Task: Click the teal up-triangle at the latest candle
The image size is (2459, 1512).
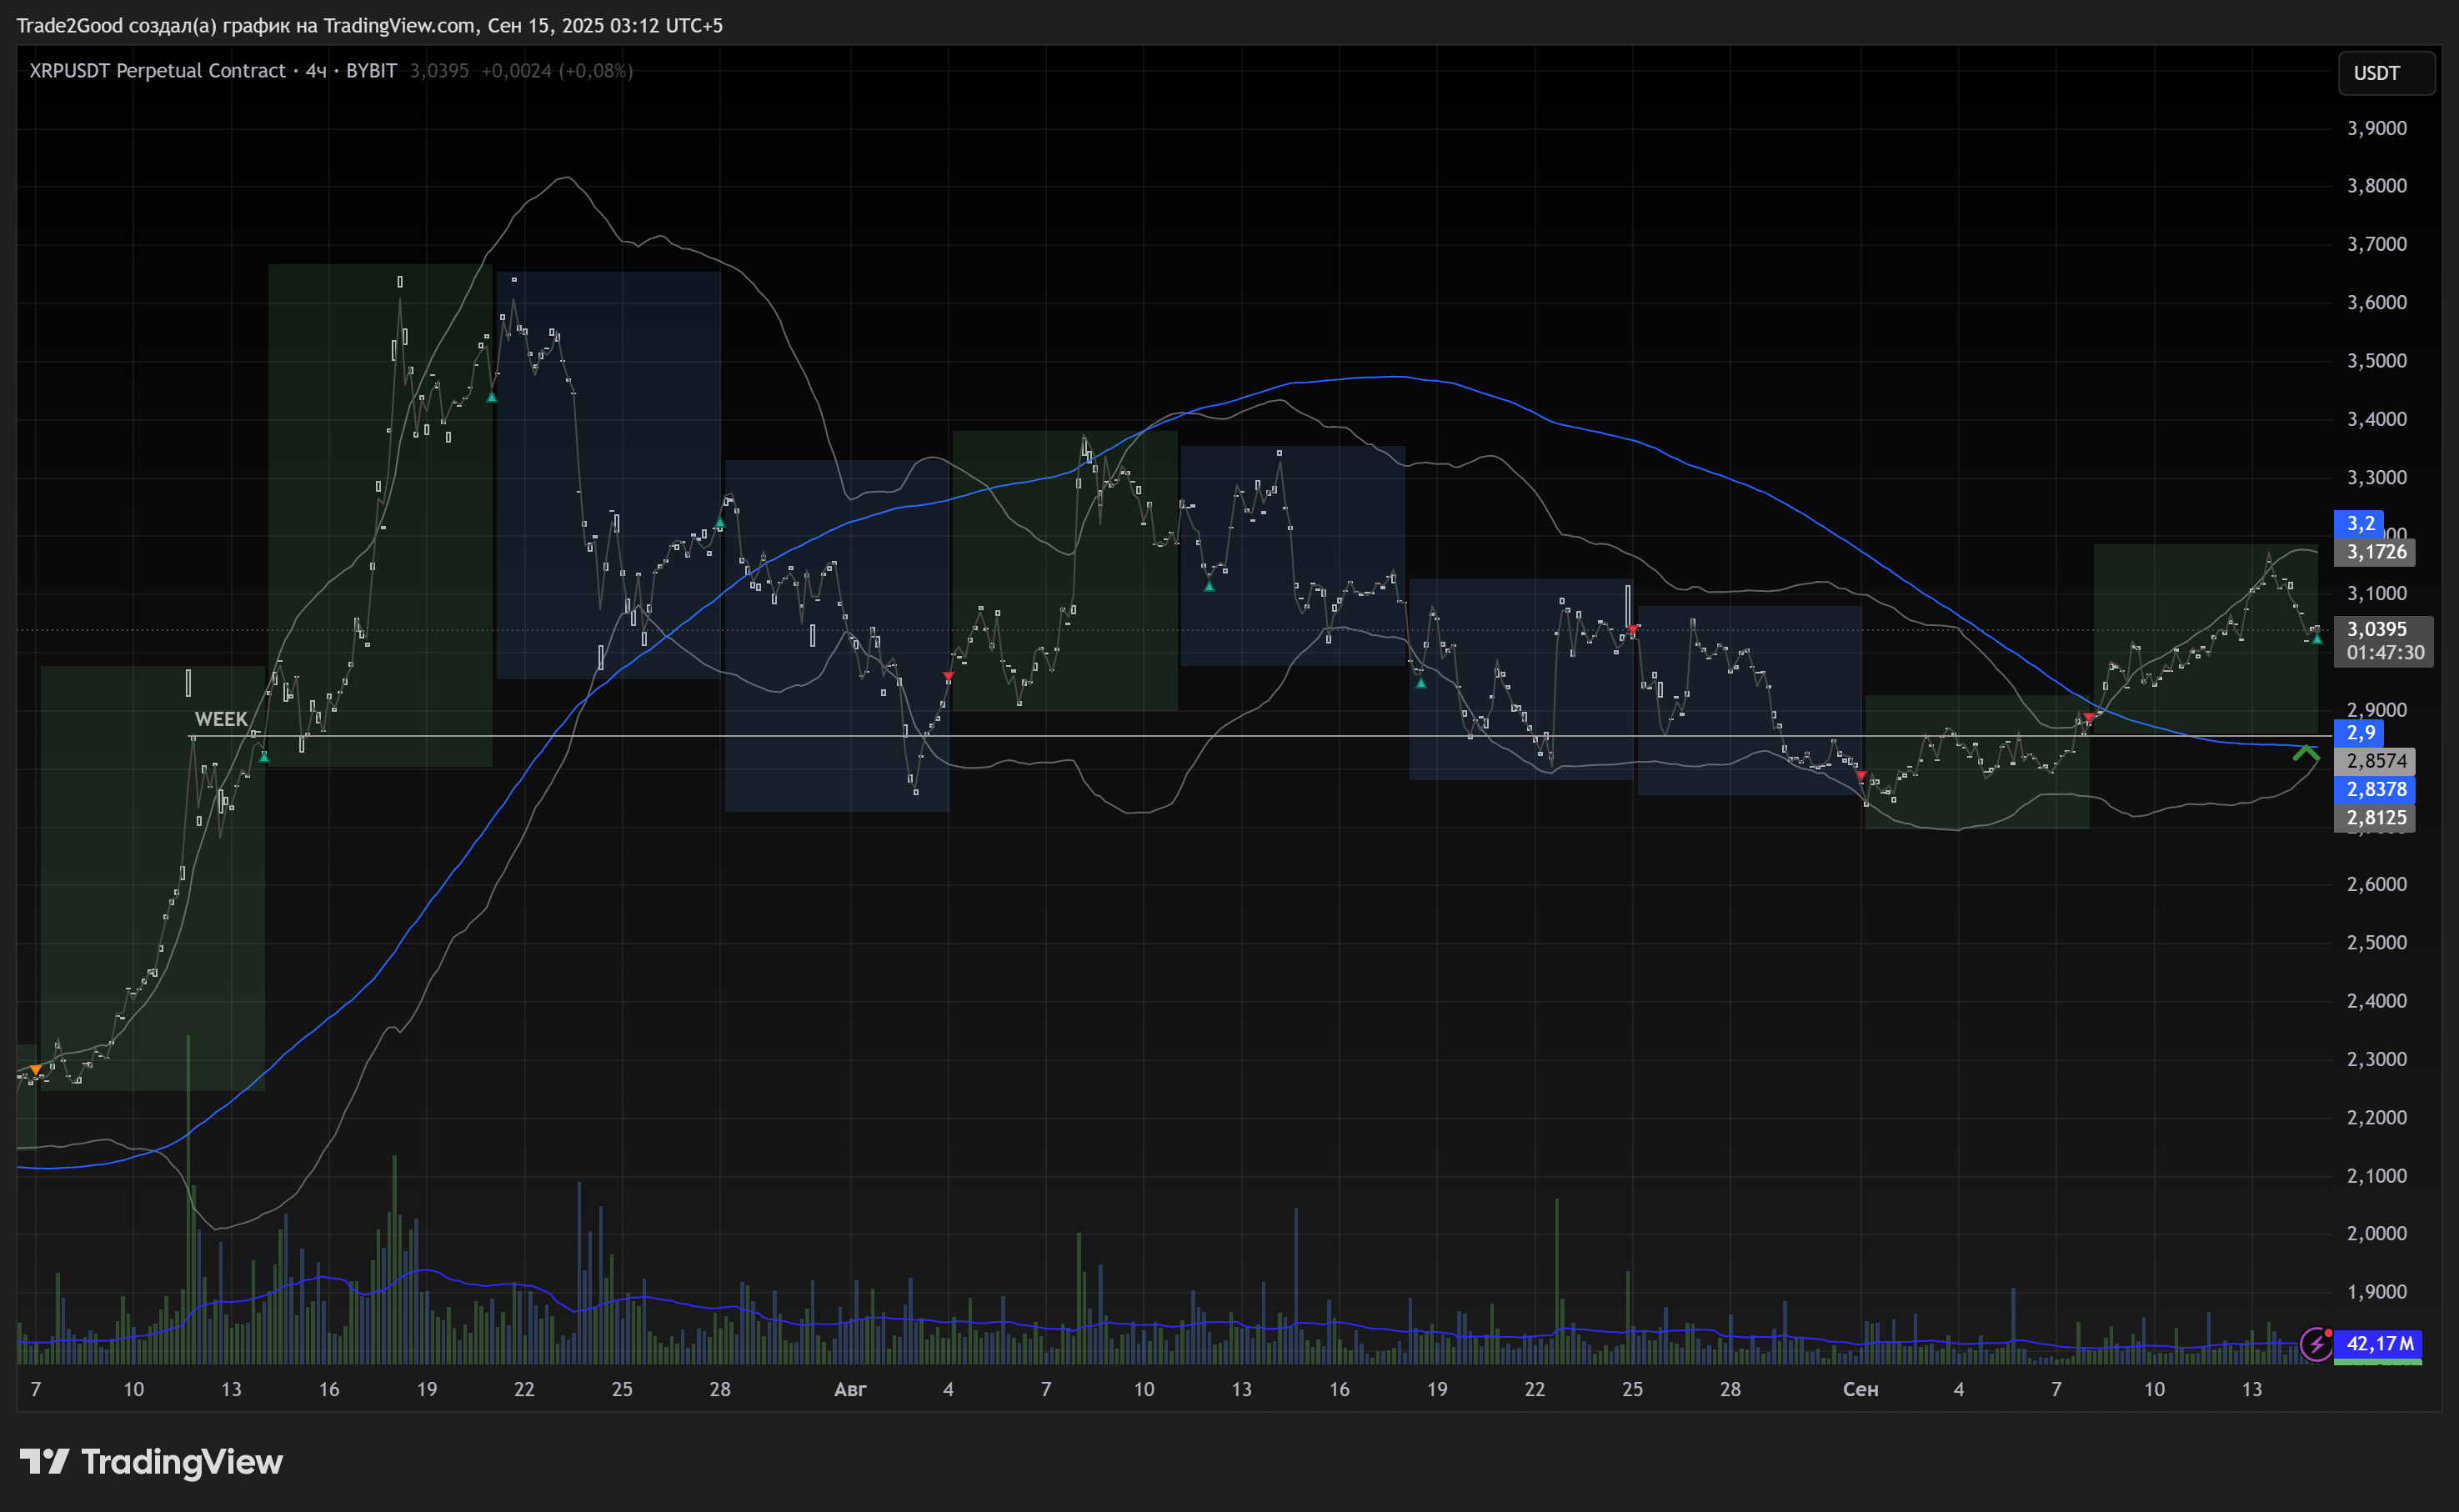Action: click(x=2317, y=638)
